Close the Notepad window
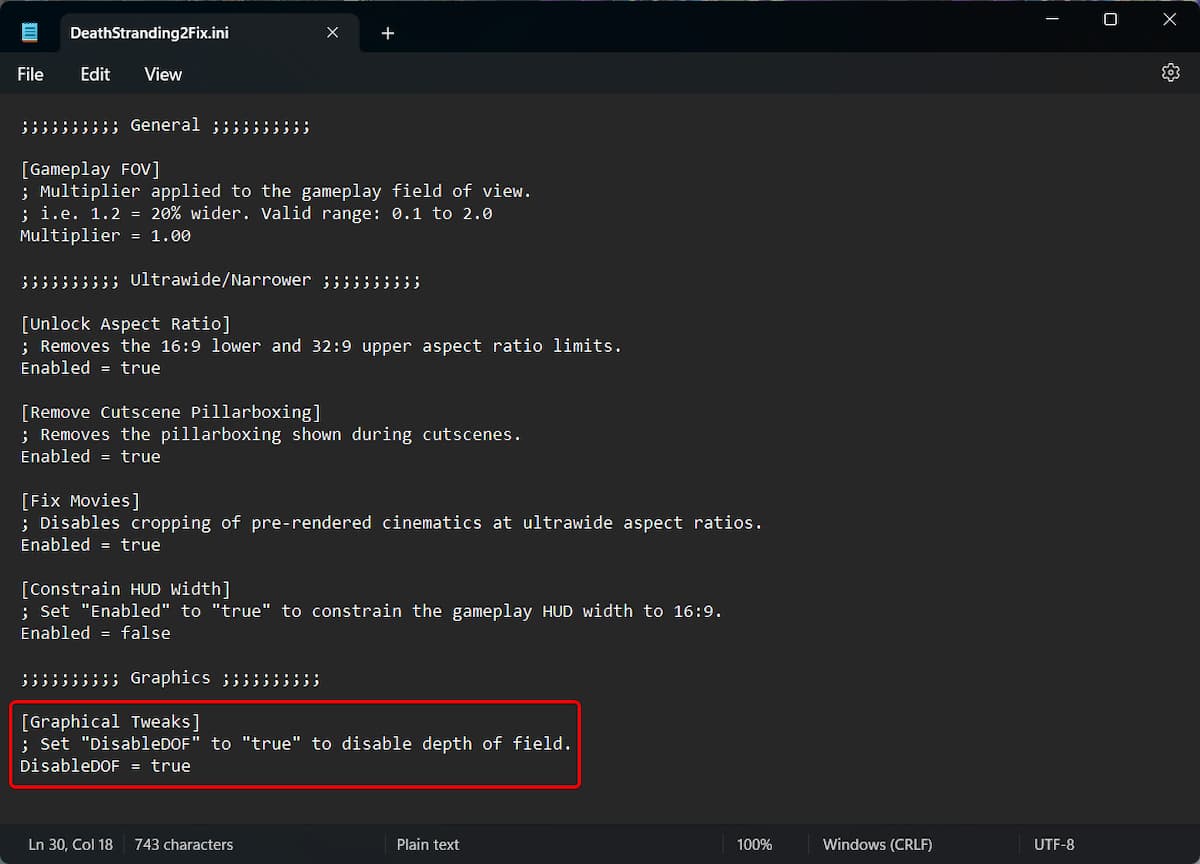Screen dimensions: 1200x864 pyautogui.click(x=1169, y=20)
